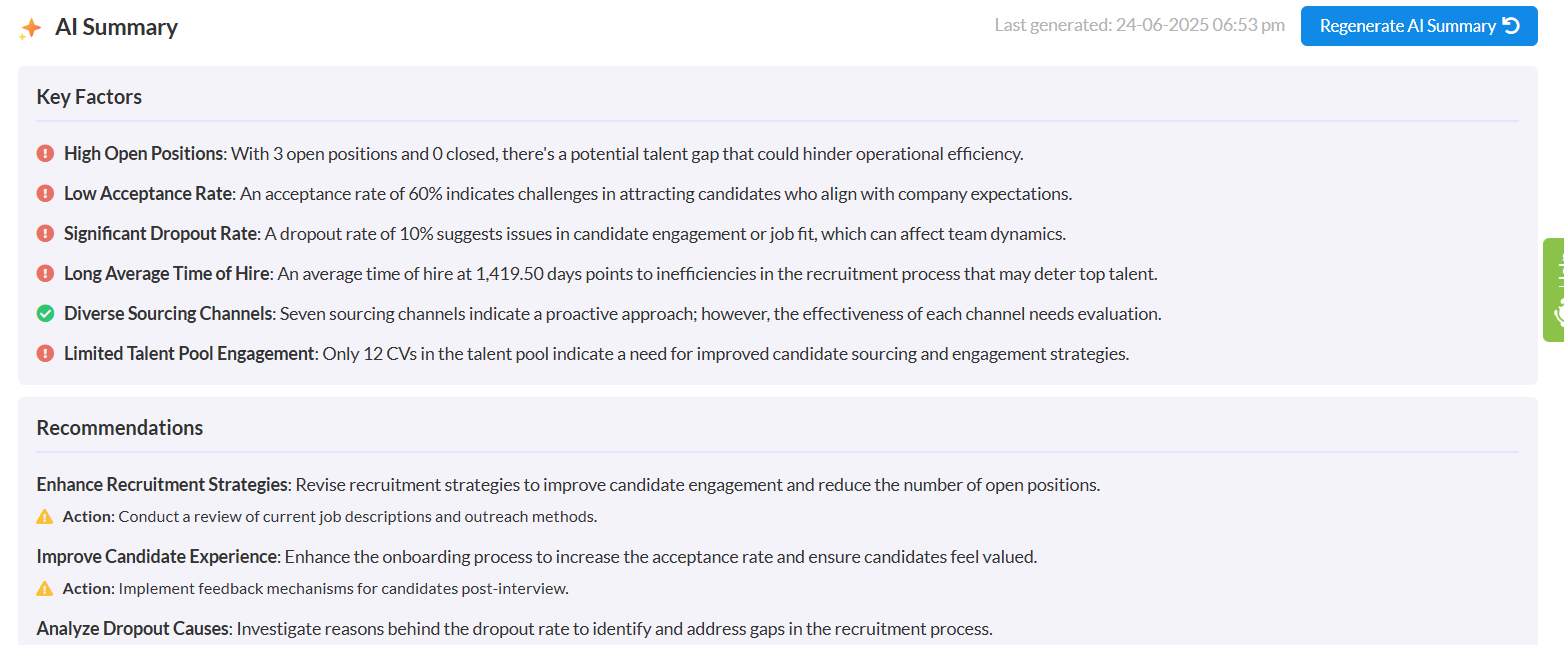Click the Analyze Dropout Causes recommendation title
The width and height of the screenshot is (1564, 645).
134,629
